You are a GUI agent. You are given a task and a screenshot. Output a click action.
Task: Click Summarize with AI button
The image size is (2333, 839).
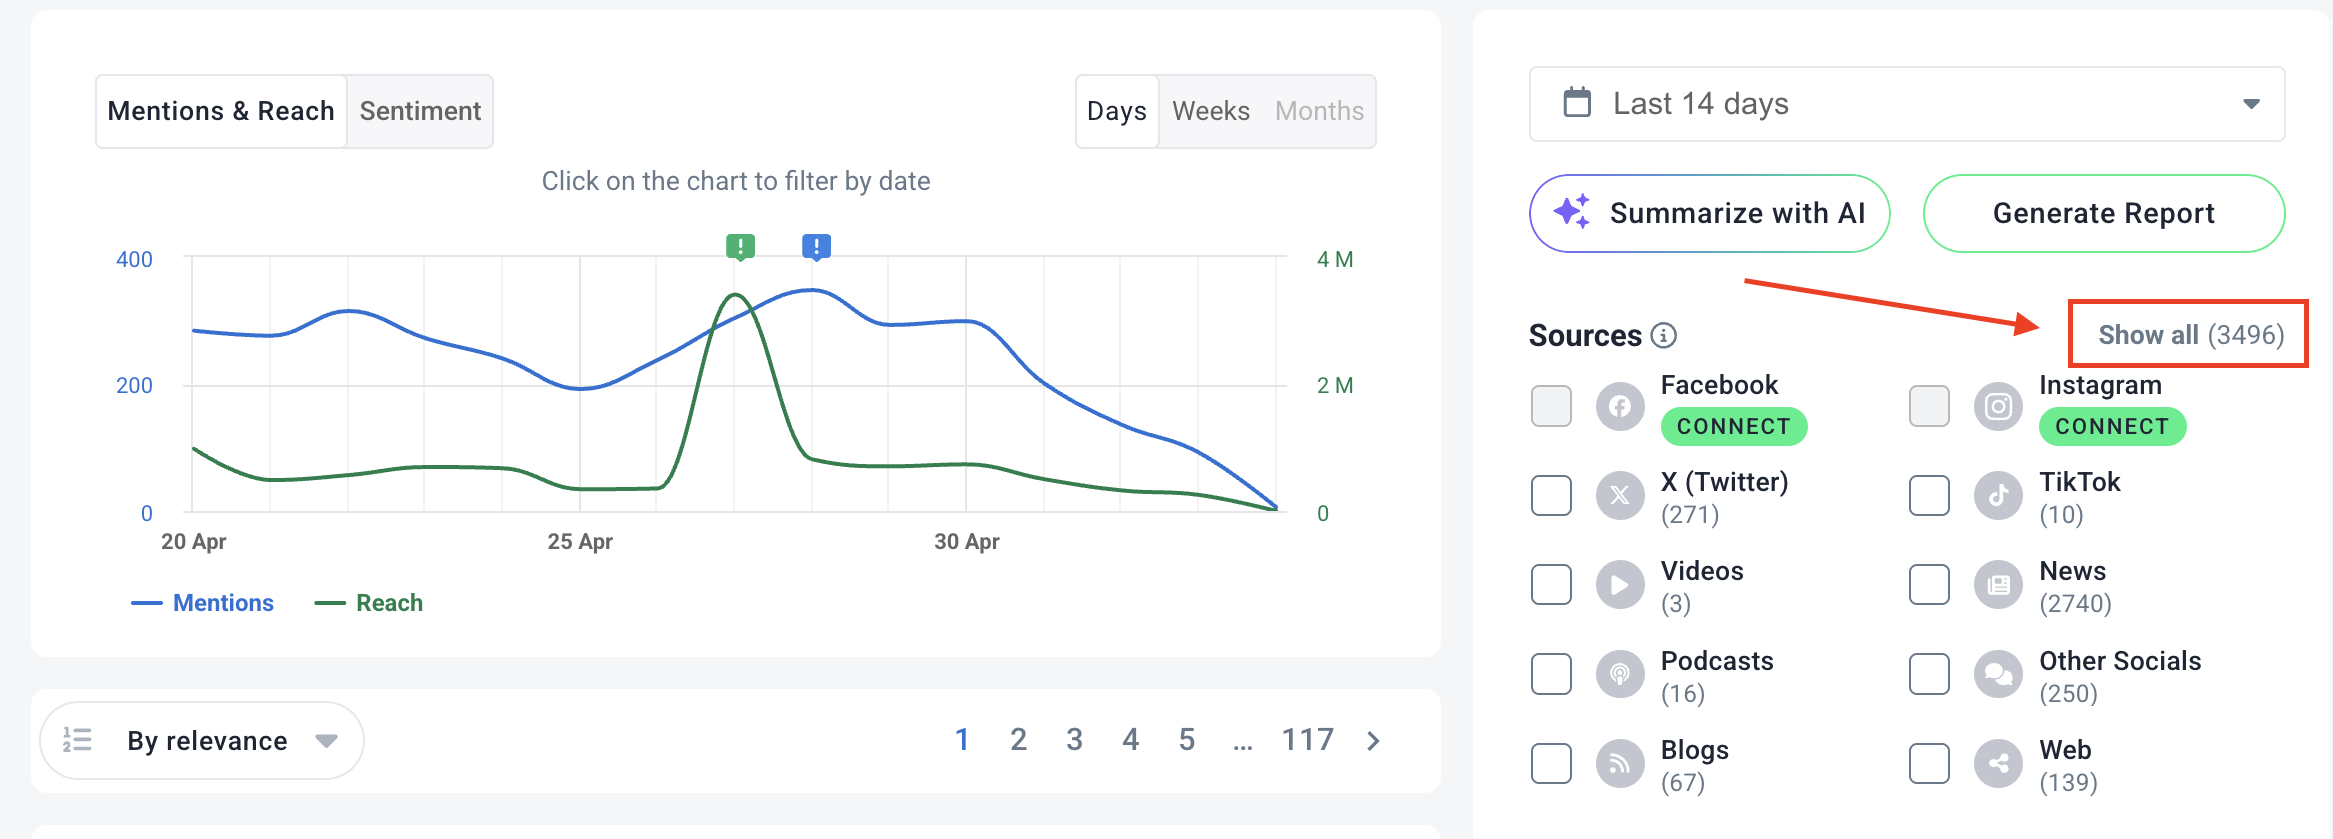pos(1709,213)
